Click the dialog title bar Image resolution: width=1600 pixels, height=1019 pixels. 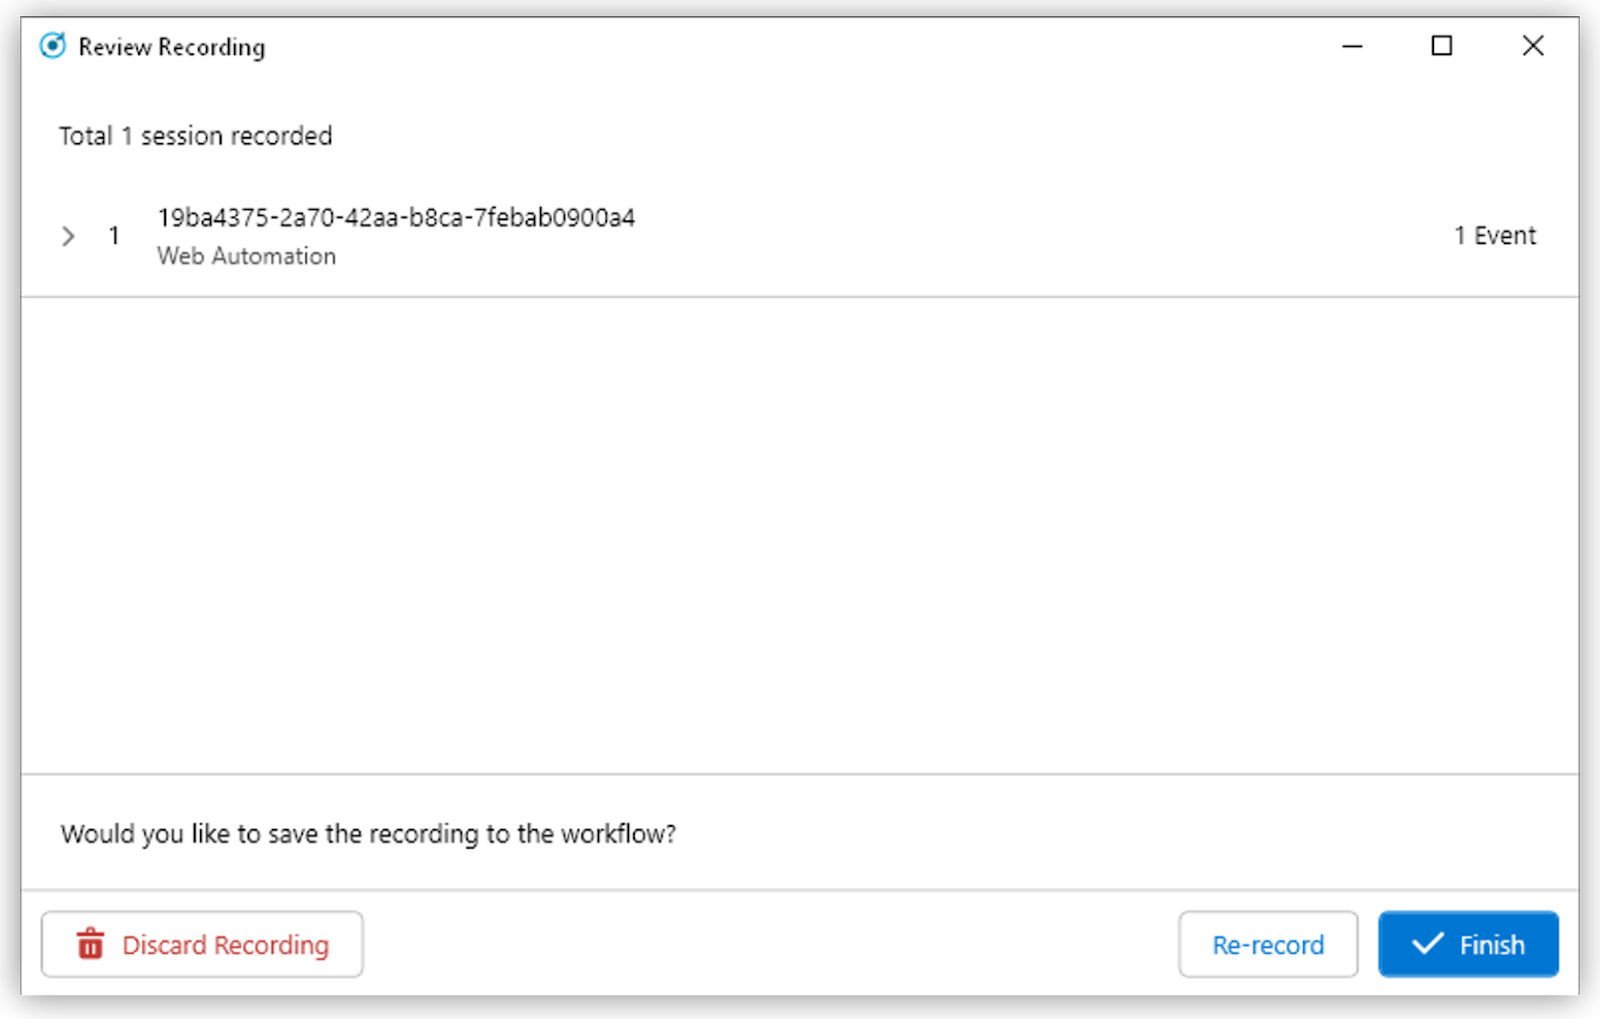700,46
